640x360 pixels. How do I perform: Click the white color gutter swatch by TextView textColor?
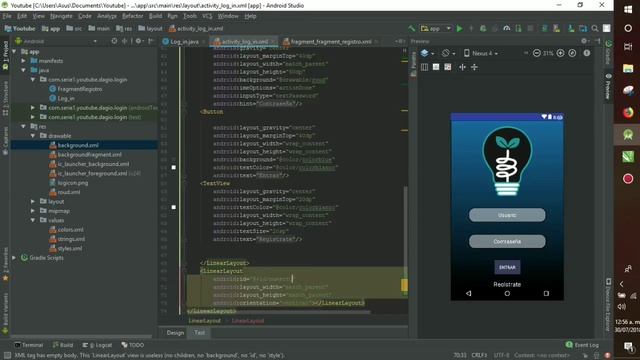coord(173,207)
